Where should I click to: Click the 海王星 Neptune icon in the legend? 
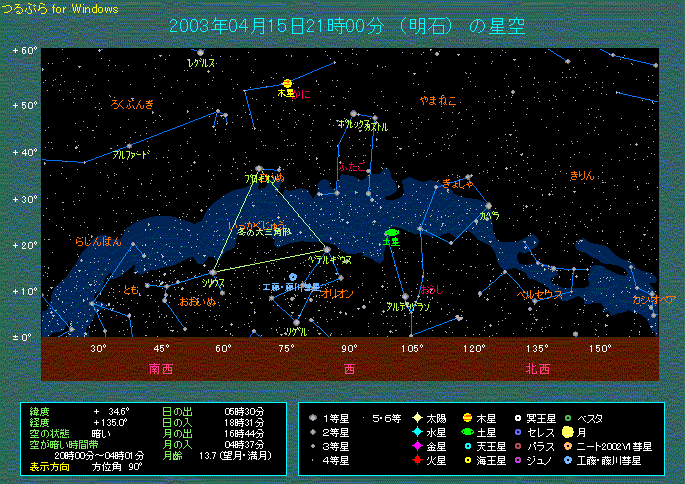tap(468, 460)
